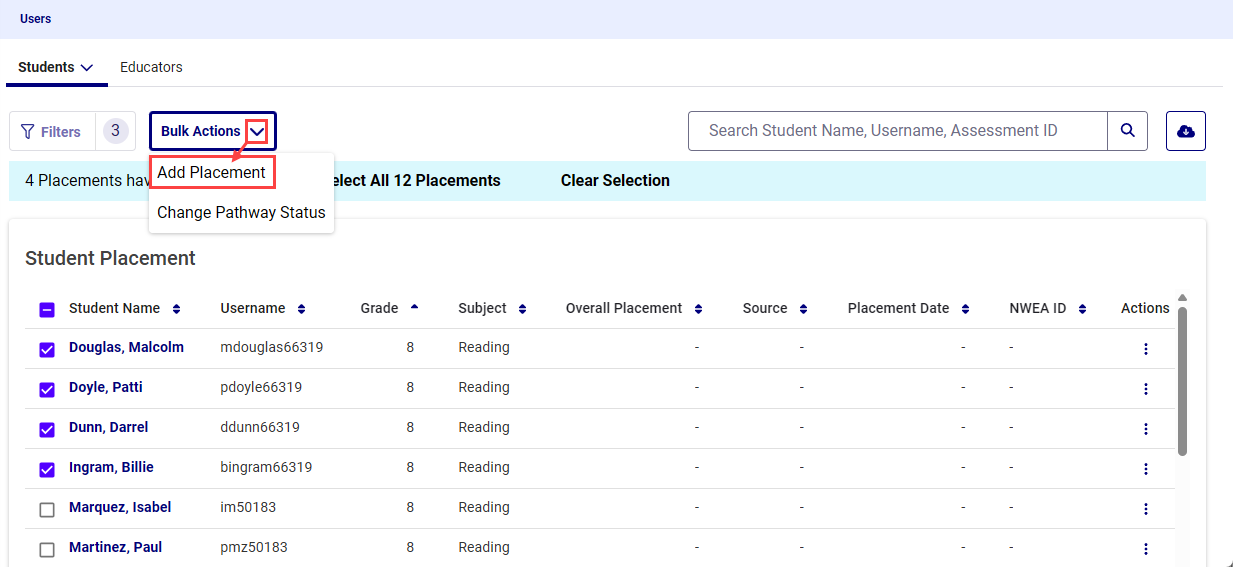Check Martinez, Paul row checkbox

(47, 550)
